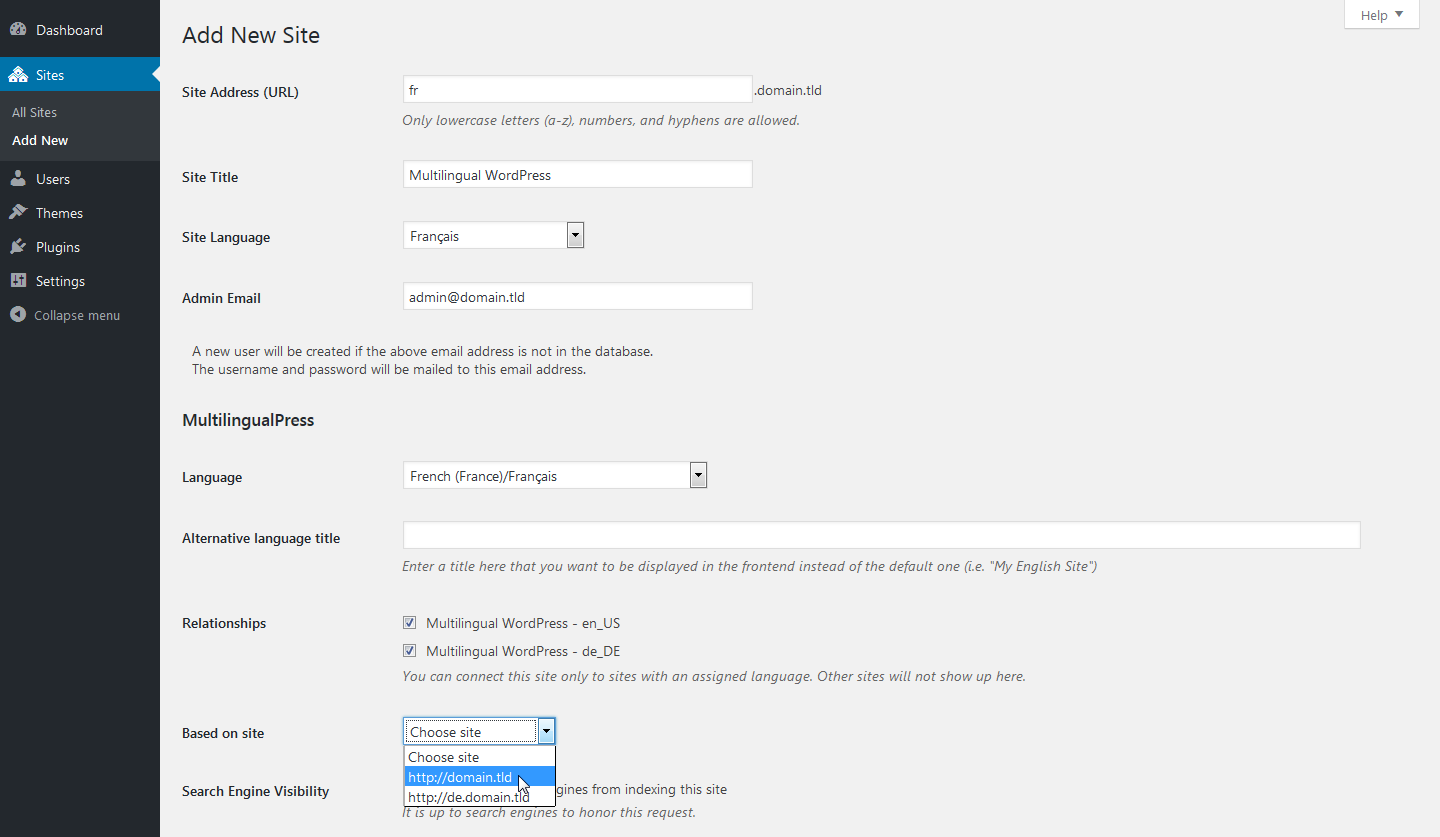Expand the Help panel

(x=1380, y=14)
